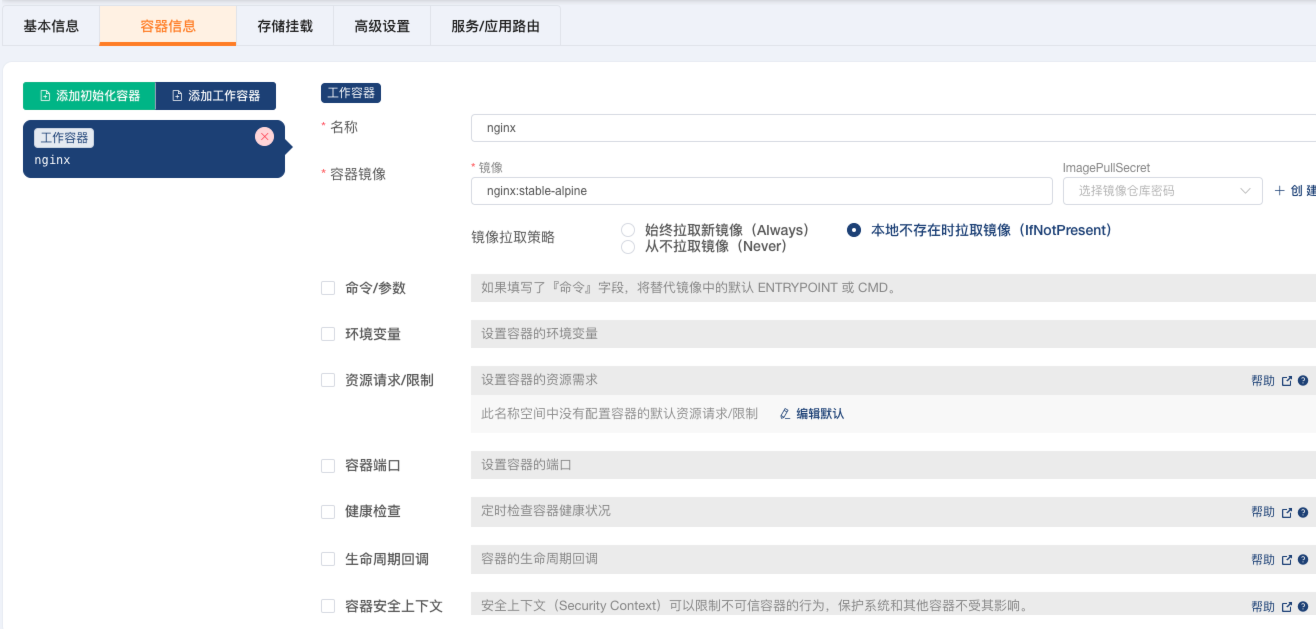Click the 名称 input field
This screenshot has height=629, width=1316.
click(893, 128)
